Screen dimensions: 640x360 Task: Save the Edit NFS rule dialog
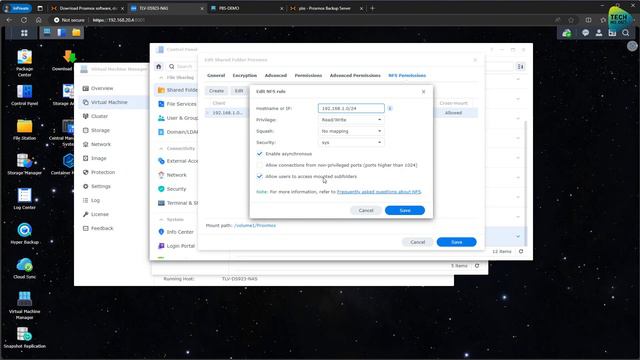405,211
